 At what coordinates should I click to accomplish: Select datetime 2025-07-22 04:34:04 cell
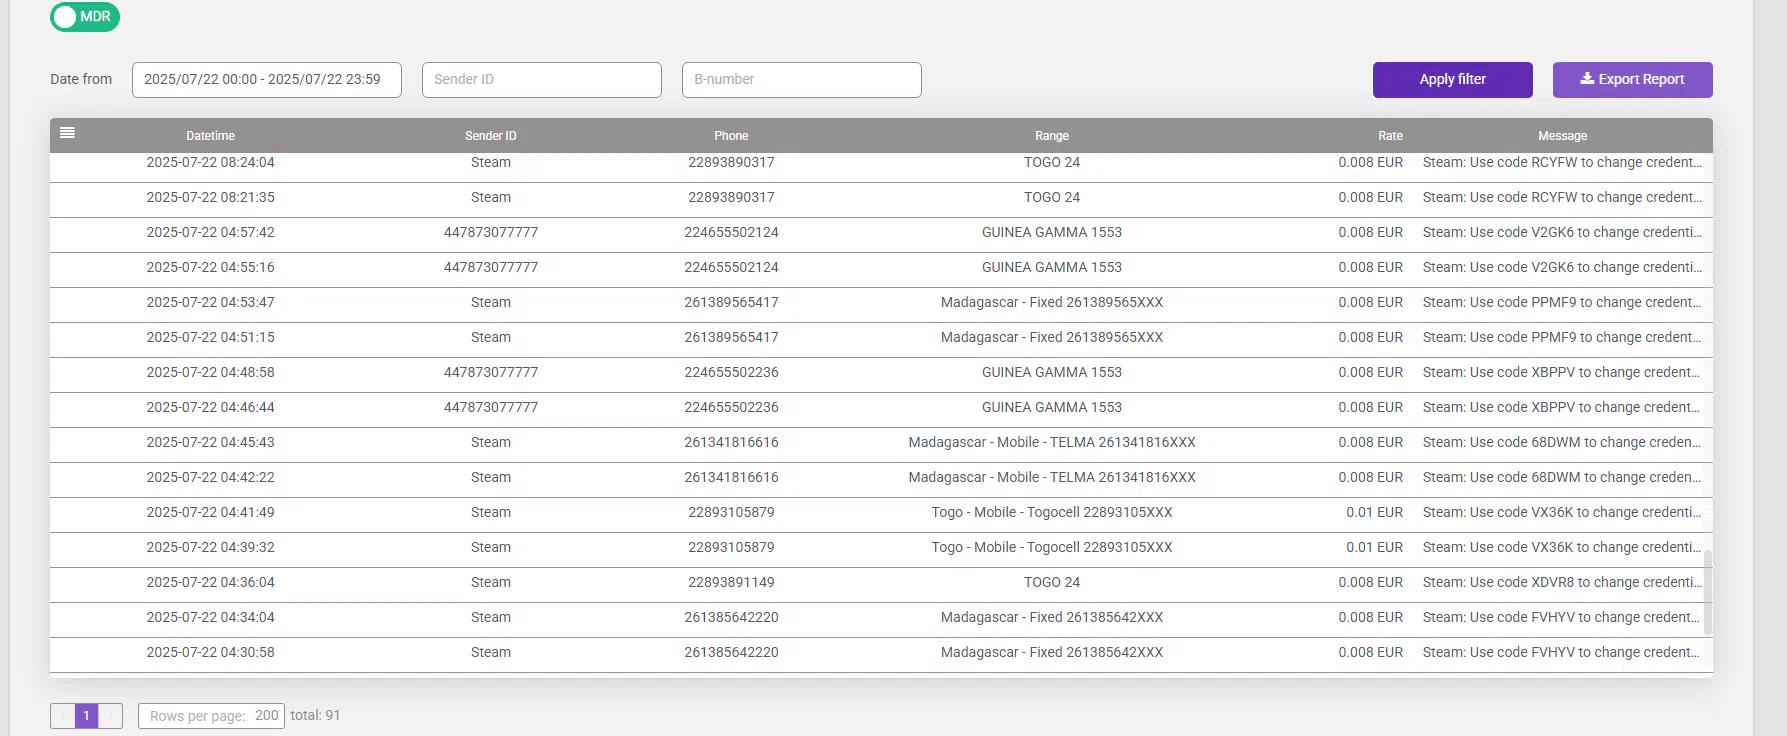210,617
